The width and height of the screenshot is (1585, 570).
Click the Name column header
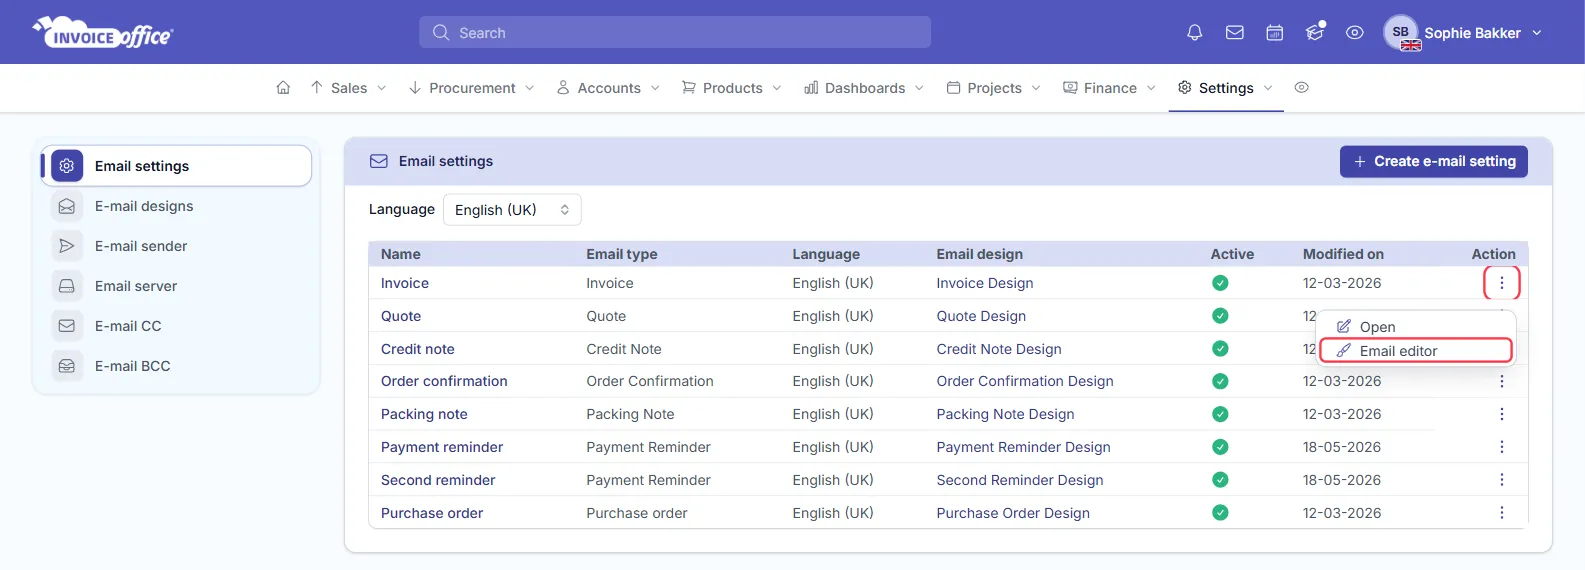click(x=401, y=254)
